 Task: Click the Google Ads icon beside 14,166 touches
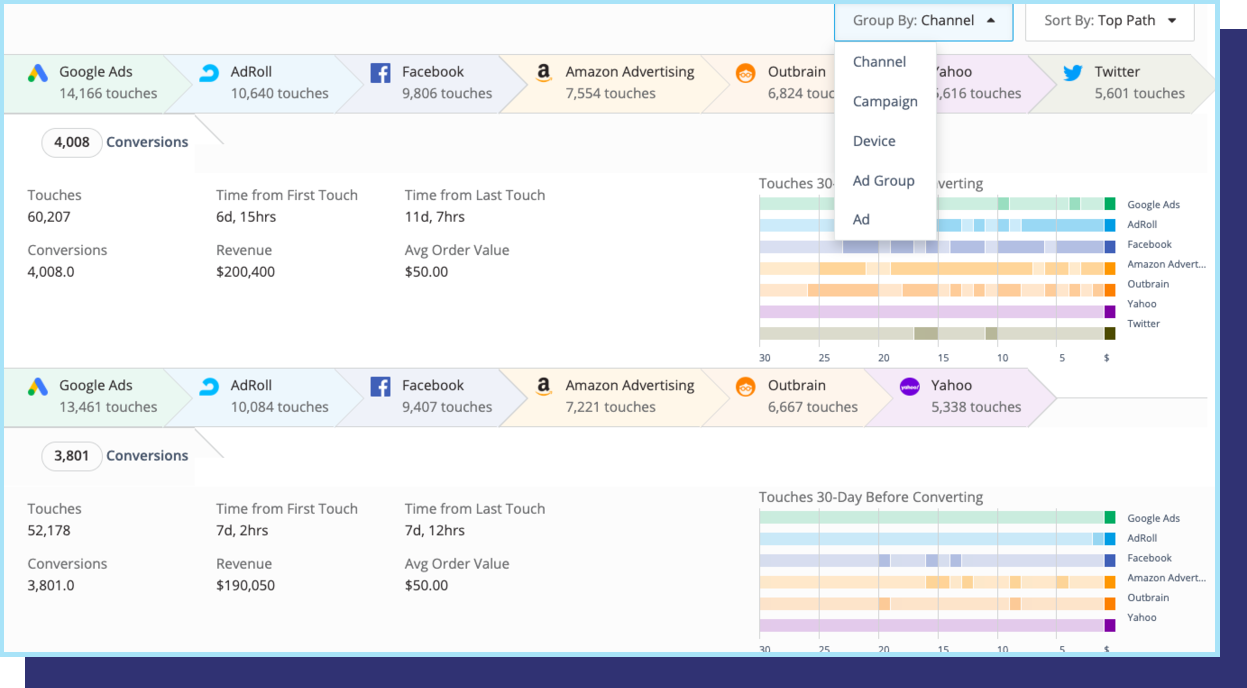click(37, 73)
